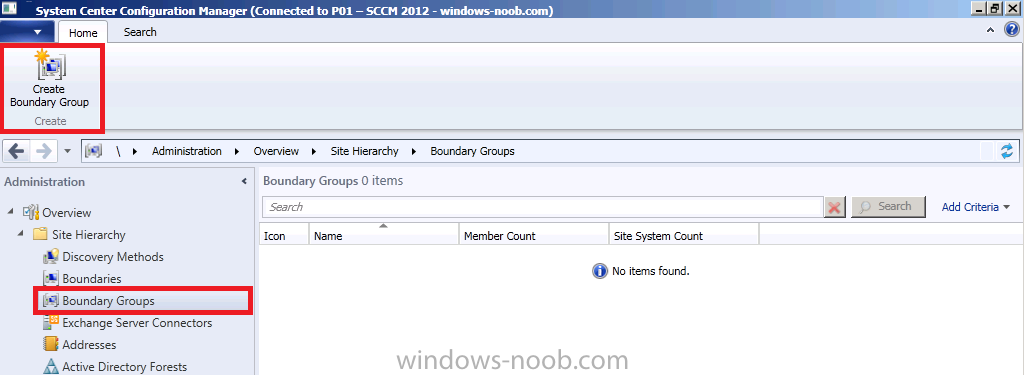
Task: Click the Exchange Server Connectors icon
Action: click(x=52, y=322)
